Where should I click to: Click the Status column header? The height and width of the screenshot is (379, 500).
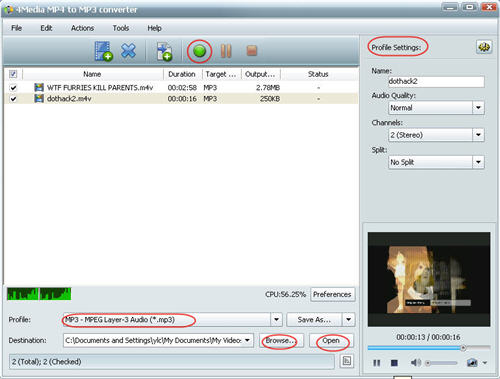tap(318, 74)
